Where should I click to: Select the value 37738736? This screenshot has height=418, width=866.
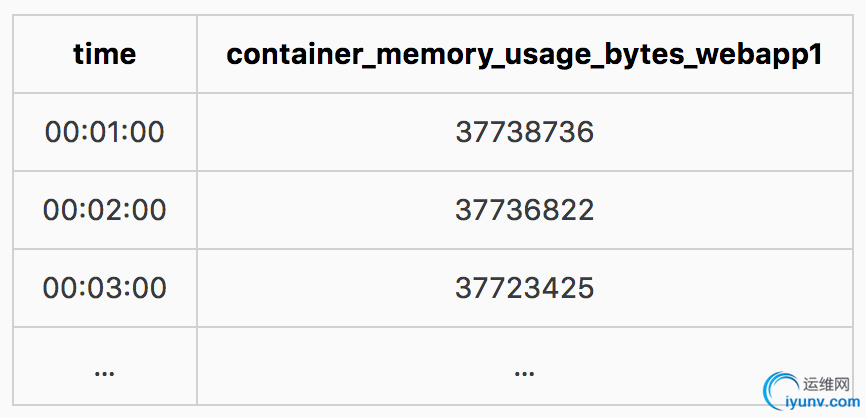(x=524, y=133)
